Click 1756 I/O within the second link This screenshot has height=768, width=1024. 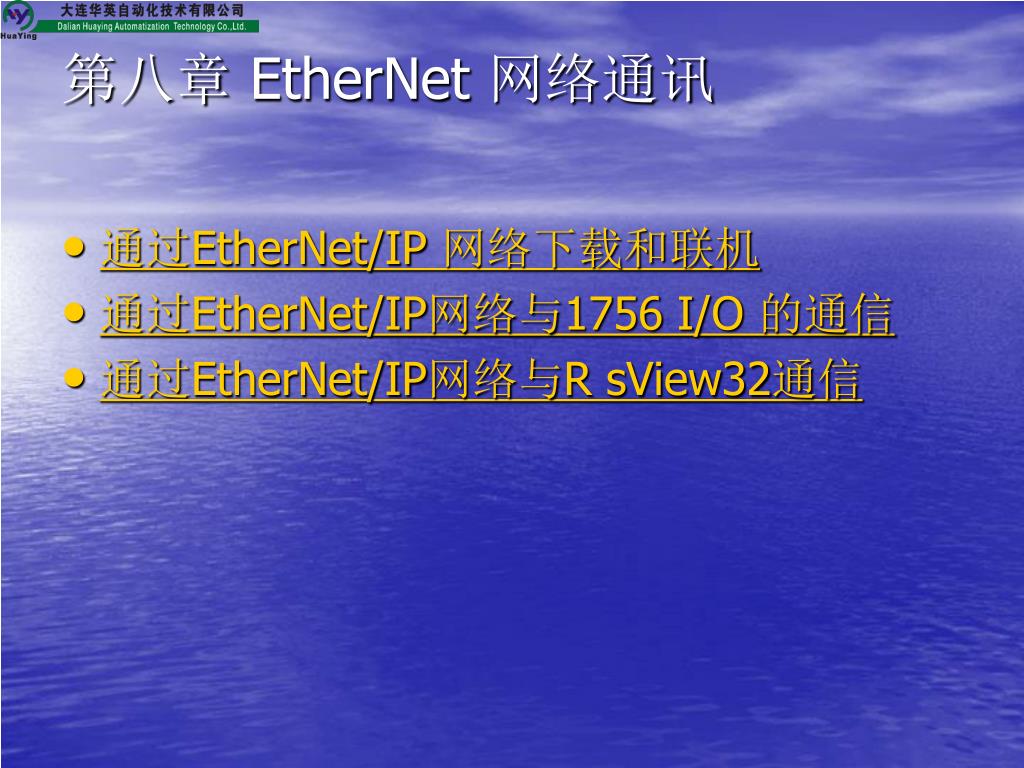[654, 315]
